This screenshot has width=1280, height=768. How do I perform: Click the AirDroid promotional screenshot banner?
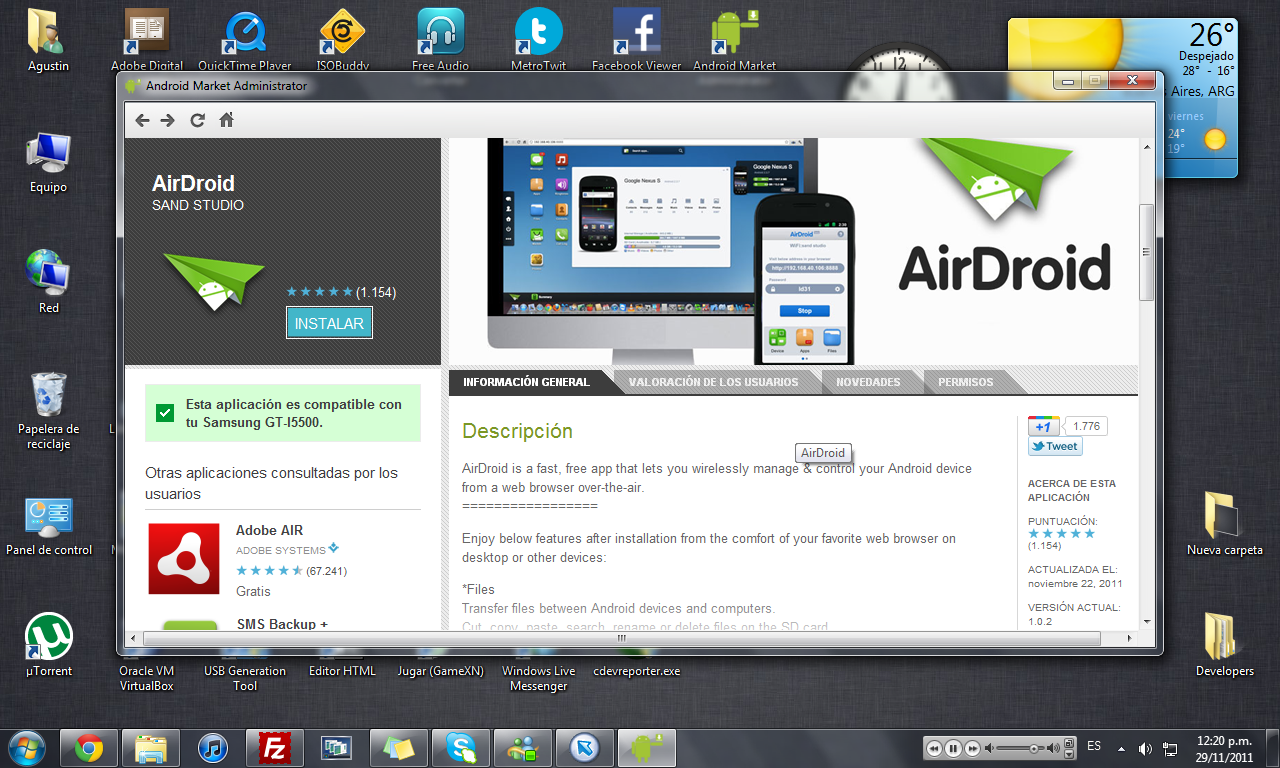pyautogui.click(x=793, y=251)
